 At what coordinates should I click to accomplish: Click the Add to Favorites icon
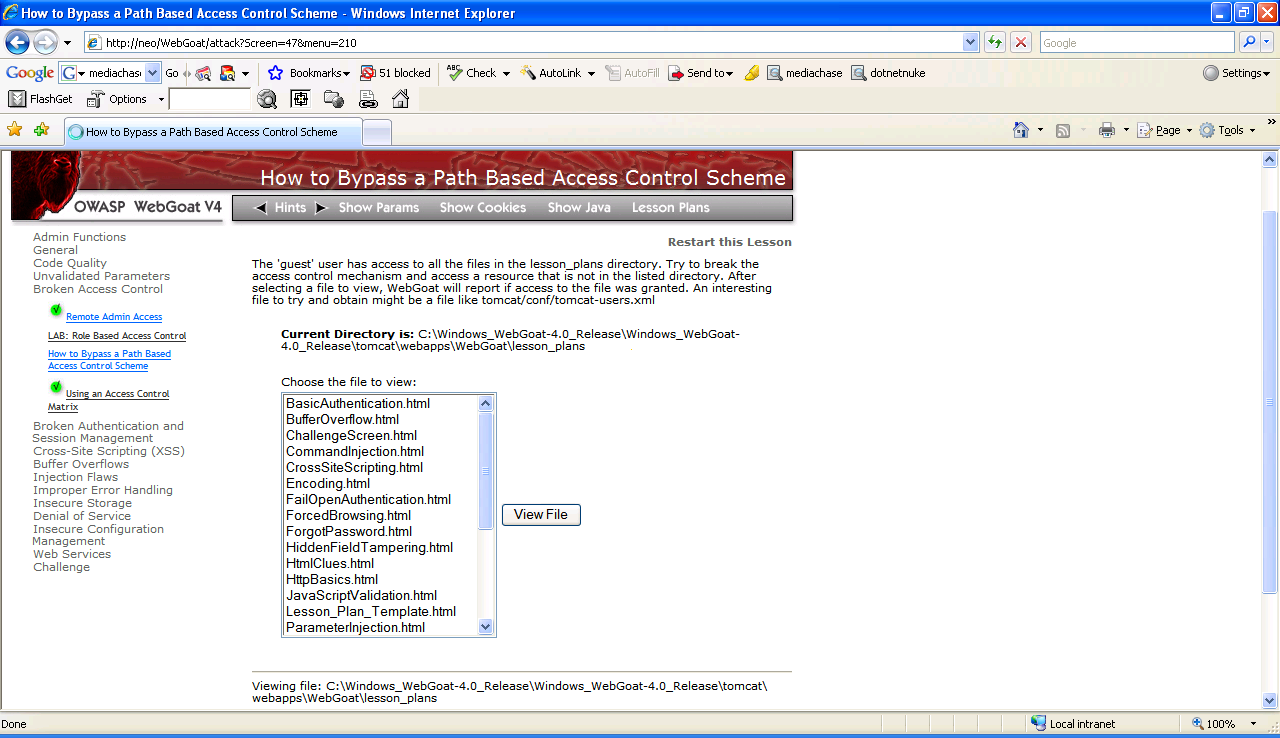[41, 130]
